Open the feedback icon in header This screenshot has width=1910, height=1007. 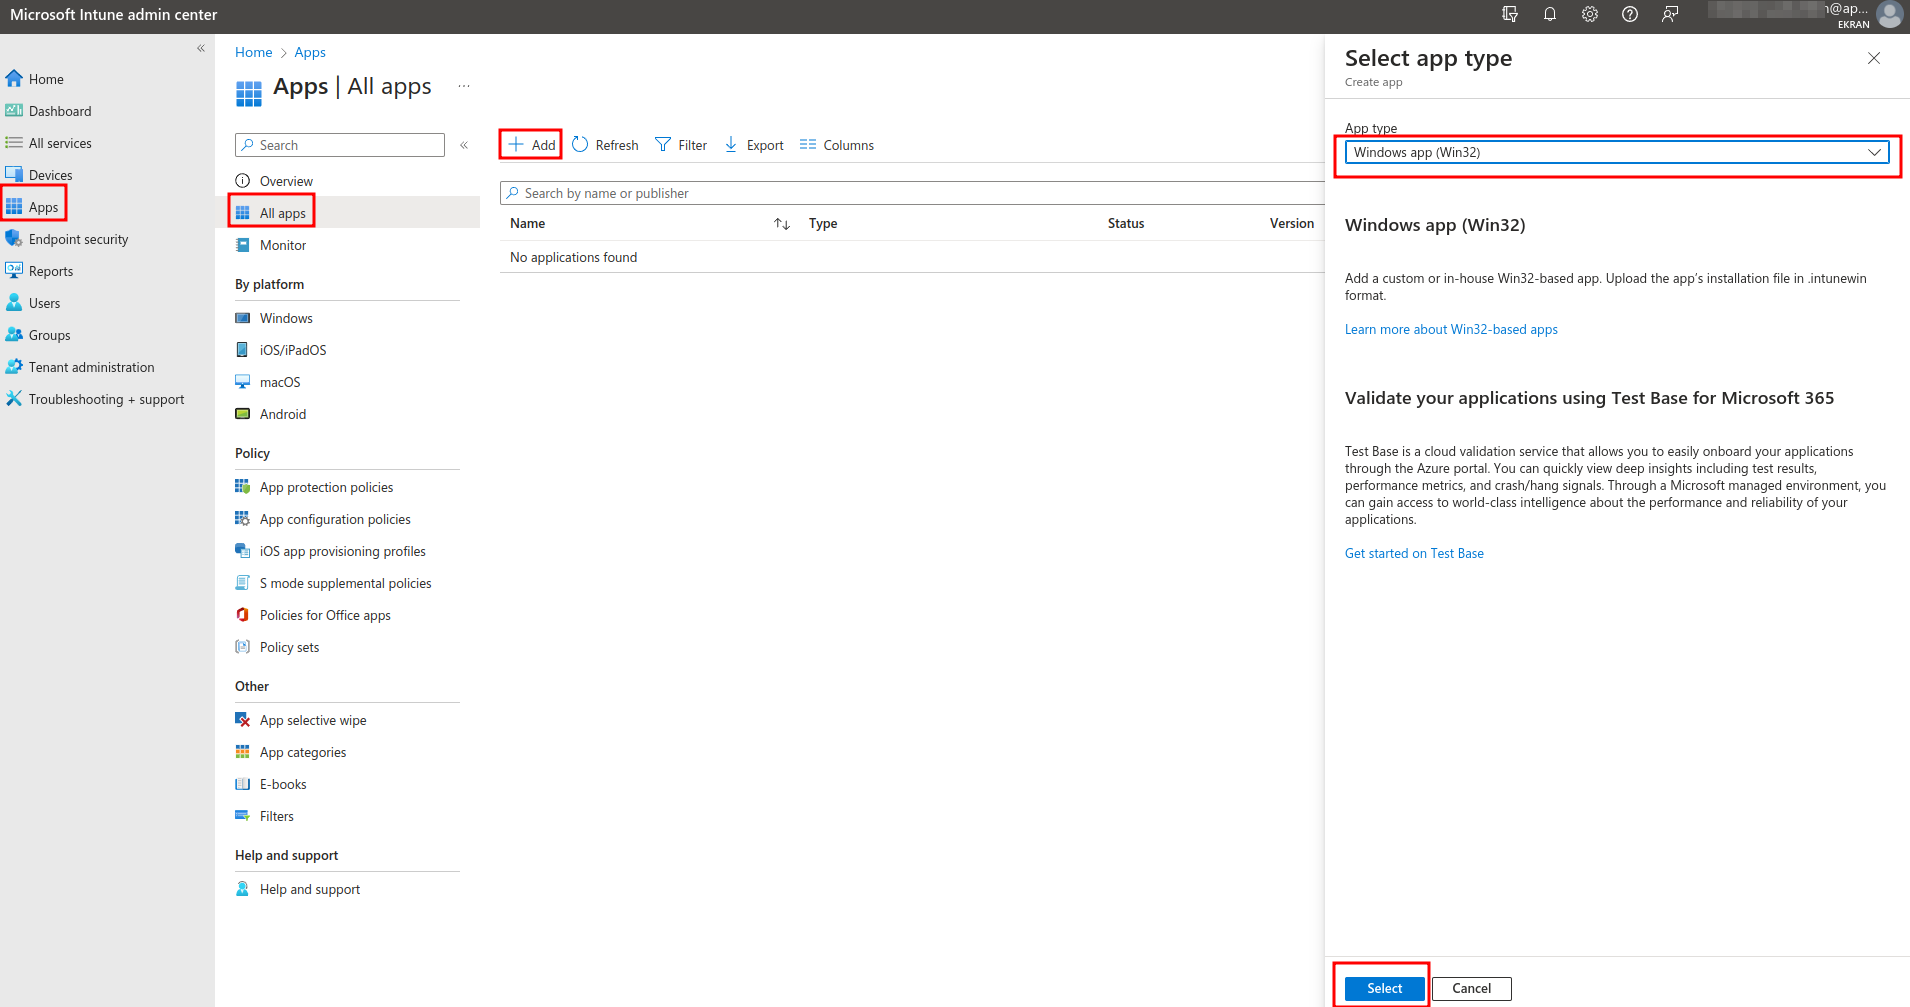[1669, 14]
